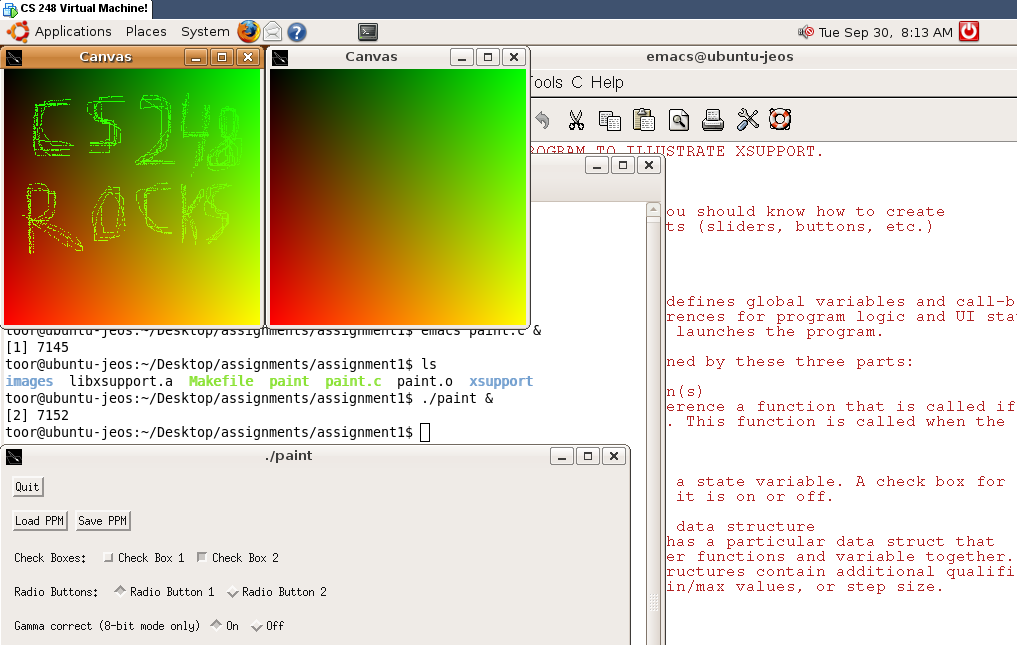Click the lifebuoy Help icon in Emacs toolbar
The width and height of the screenshot is (1017, 645).
[780, 120]
